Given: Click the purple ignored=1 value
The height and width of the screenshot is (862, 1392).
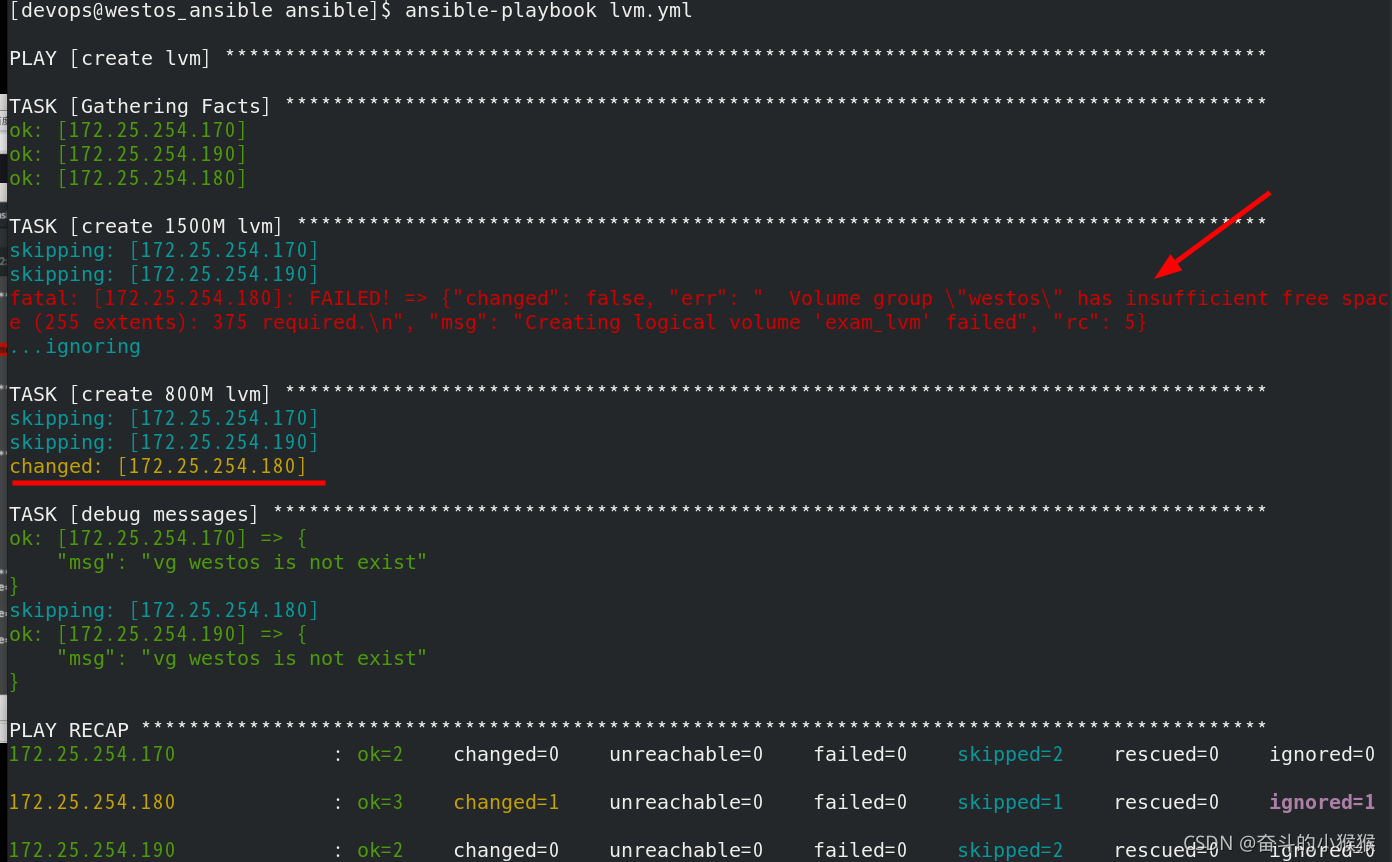Looking at the screenshot, I should [x=1322, y=803].
